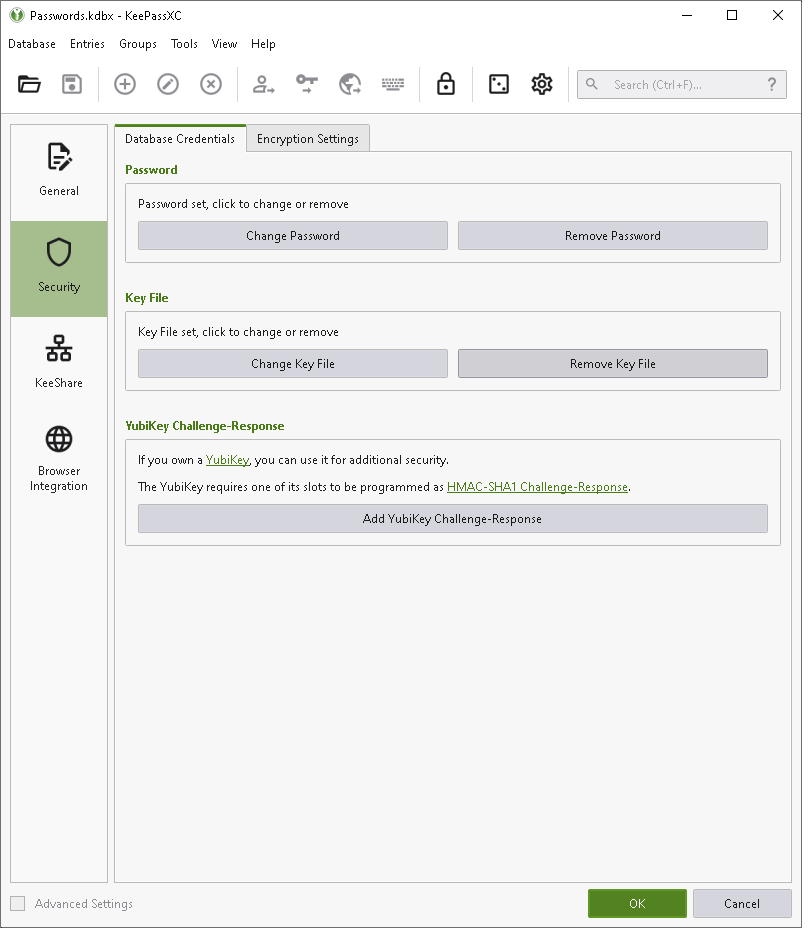The image size is (808, 928).
Task: Click the KeePassXC app icon in title bar
Action: point(17,15)
